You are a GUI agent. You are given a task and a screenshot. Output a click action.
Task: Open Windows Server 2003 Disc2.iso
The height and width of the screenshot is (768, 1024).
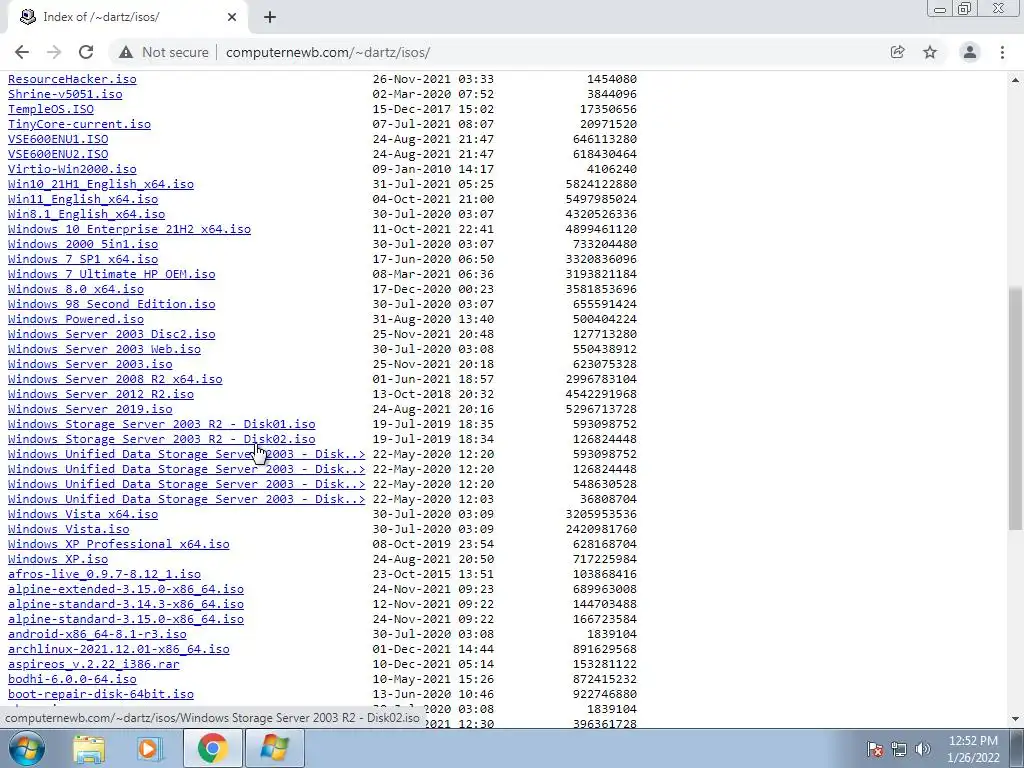pos(111,334)
